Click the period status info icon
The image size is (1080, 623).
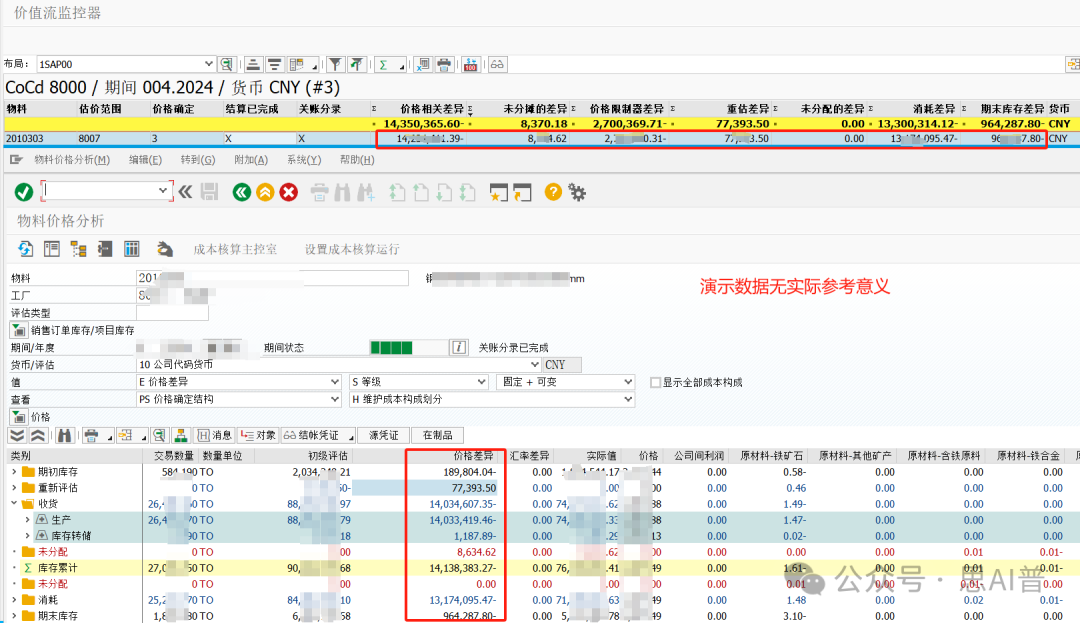(x=459, y=347)
